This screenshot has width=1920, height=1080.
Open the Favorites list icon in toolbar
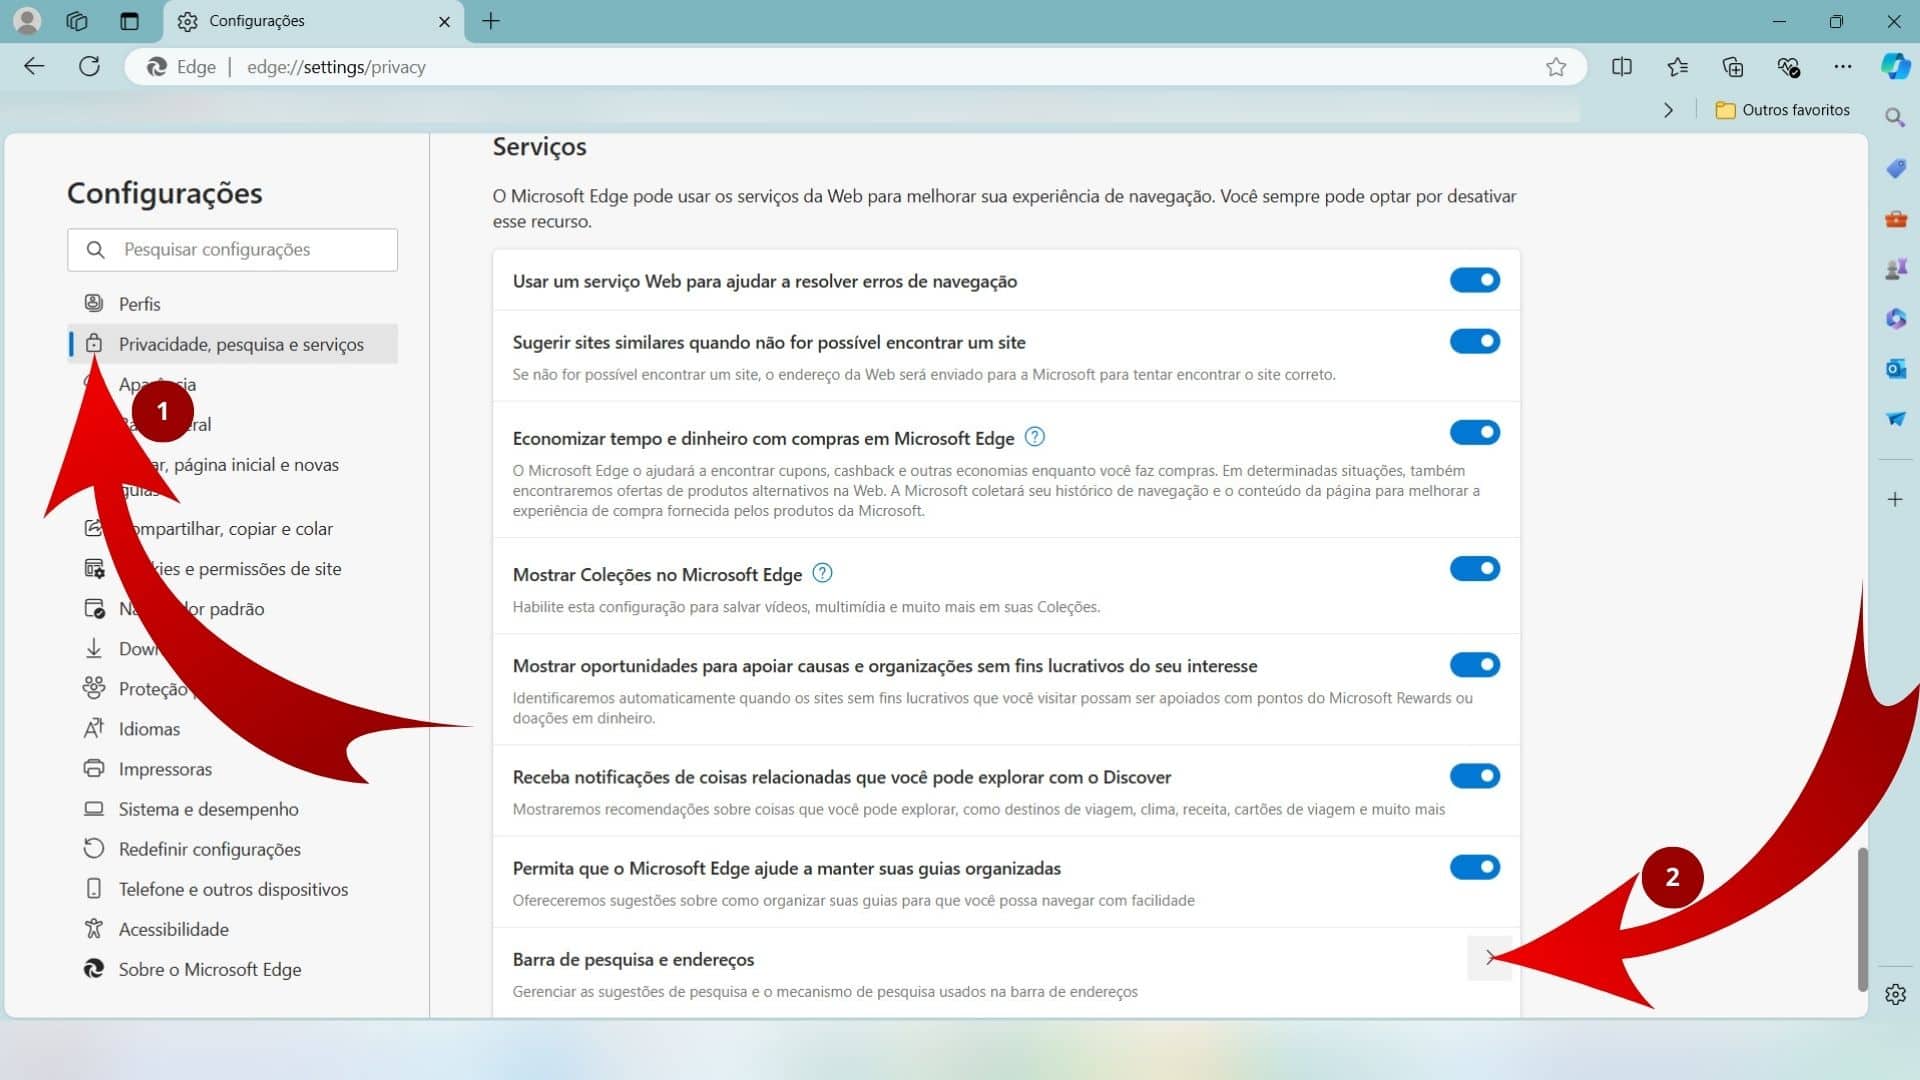1678,67
